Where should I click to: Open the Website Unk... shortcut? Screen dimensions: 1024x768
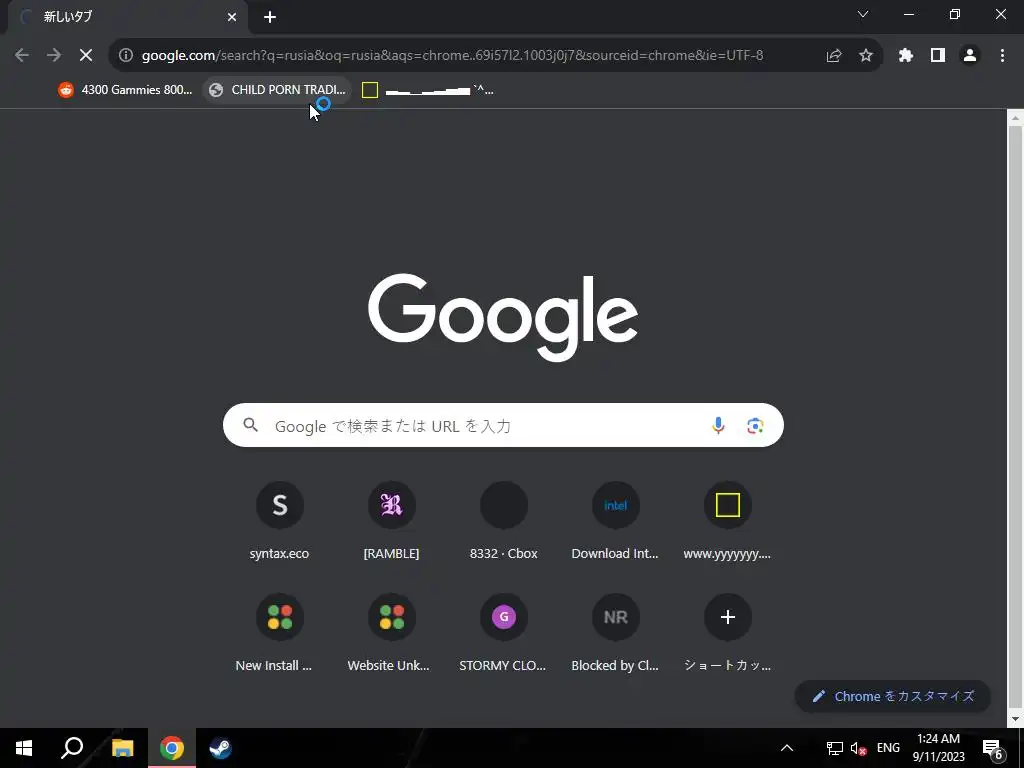pos(391,633)
